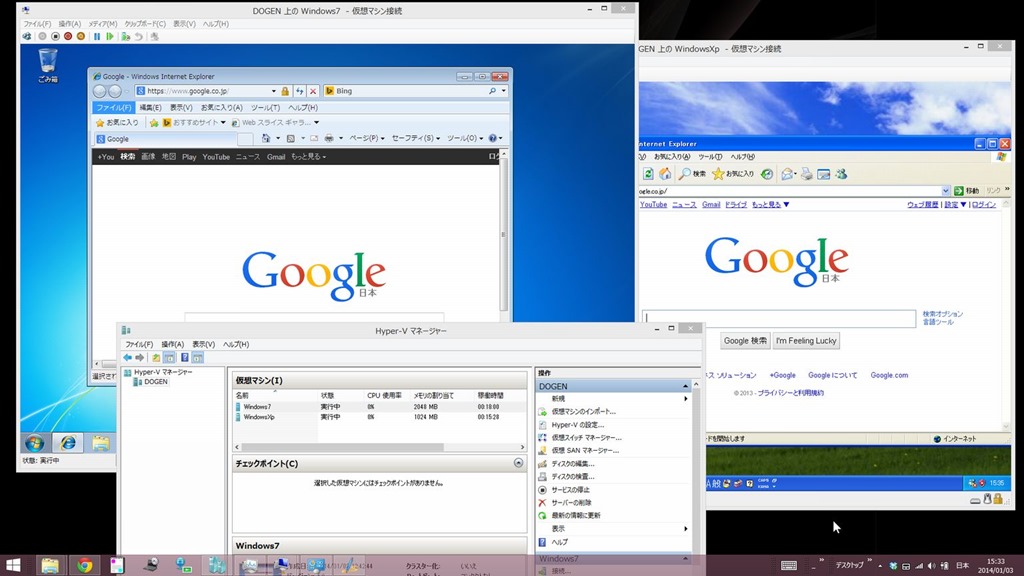Collapse the Checkpoints section in Hyper-V Manager
The image size is (1024, 576).
click(x=518, y=464)
